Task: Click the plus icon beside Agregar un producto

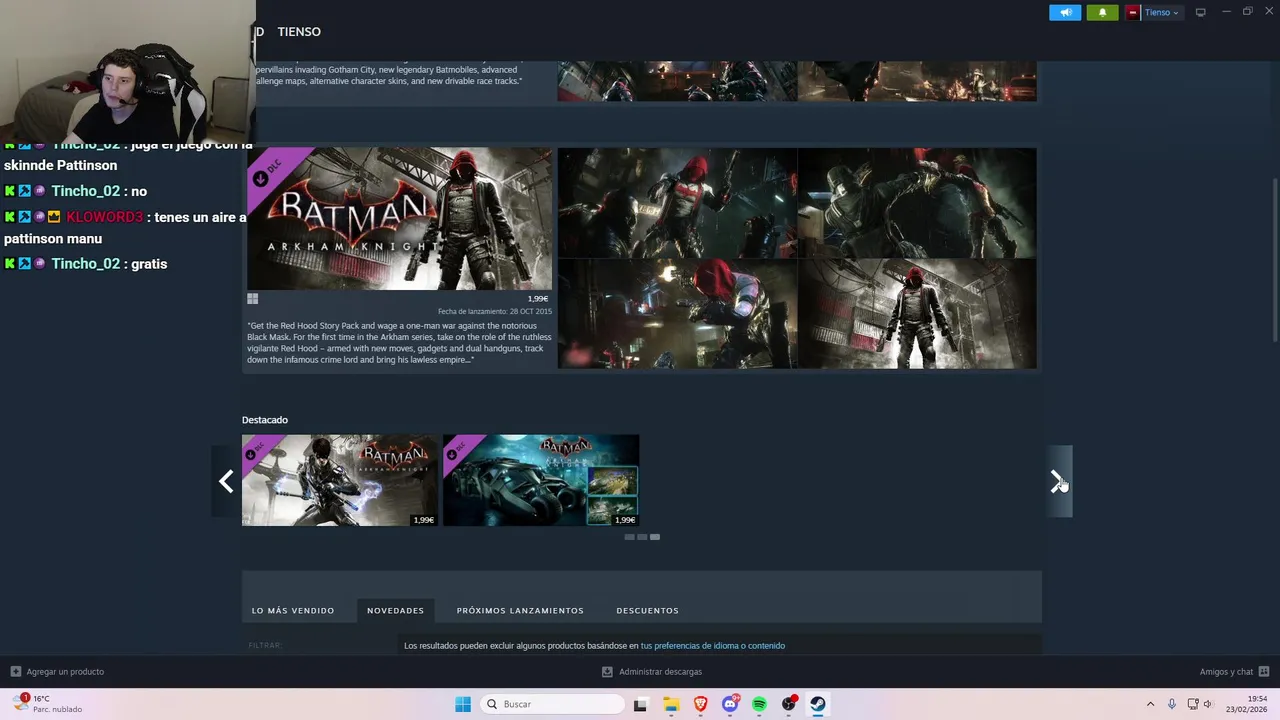Action: (15, 672)
